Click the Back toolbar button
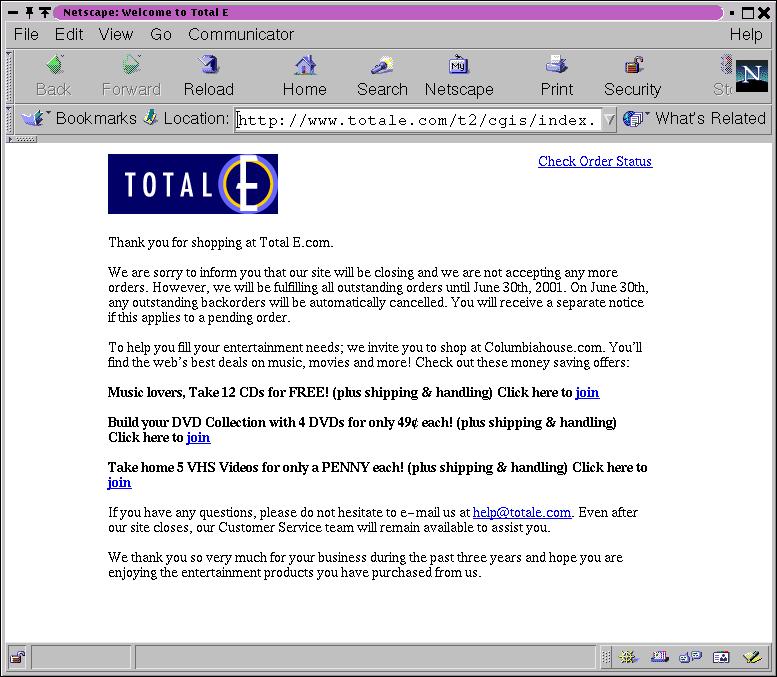 (x=54, y=76)
